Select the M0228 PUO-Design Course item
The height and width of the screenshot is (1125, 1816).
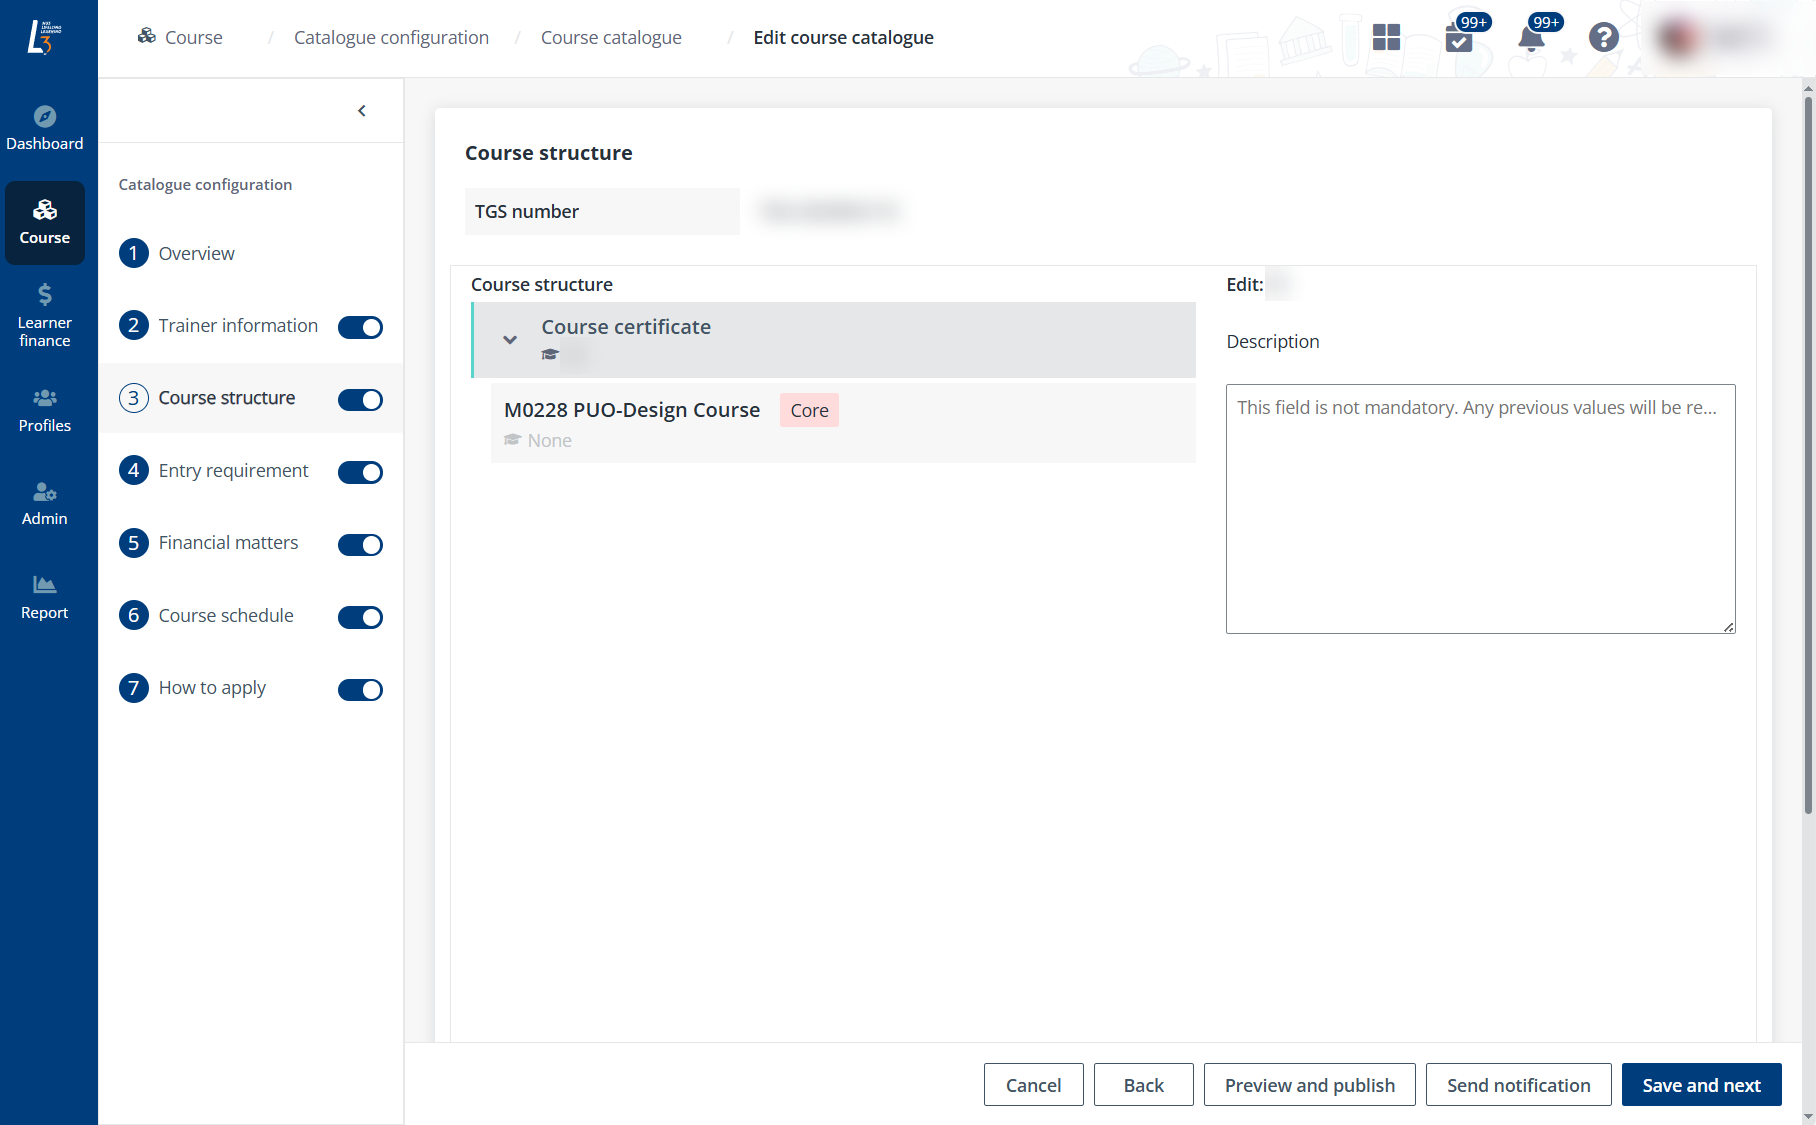(632, 410)
